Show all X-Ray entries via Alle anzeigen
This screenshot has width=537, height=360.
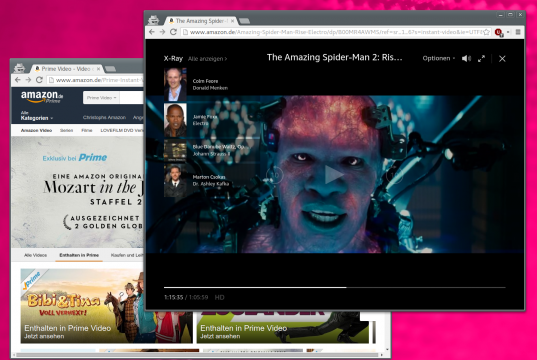click(207, 59)
